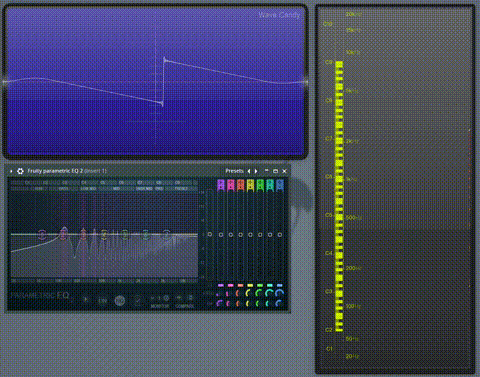480x377 pixels.
Task: Click the blue band 7 type icon
Action: pyautogui.click(x=280, y=185)
